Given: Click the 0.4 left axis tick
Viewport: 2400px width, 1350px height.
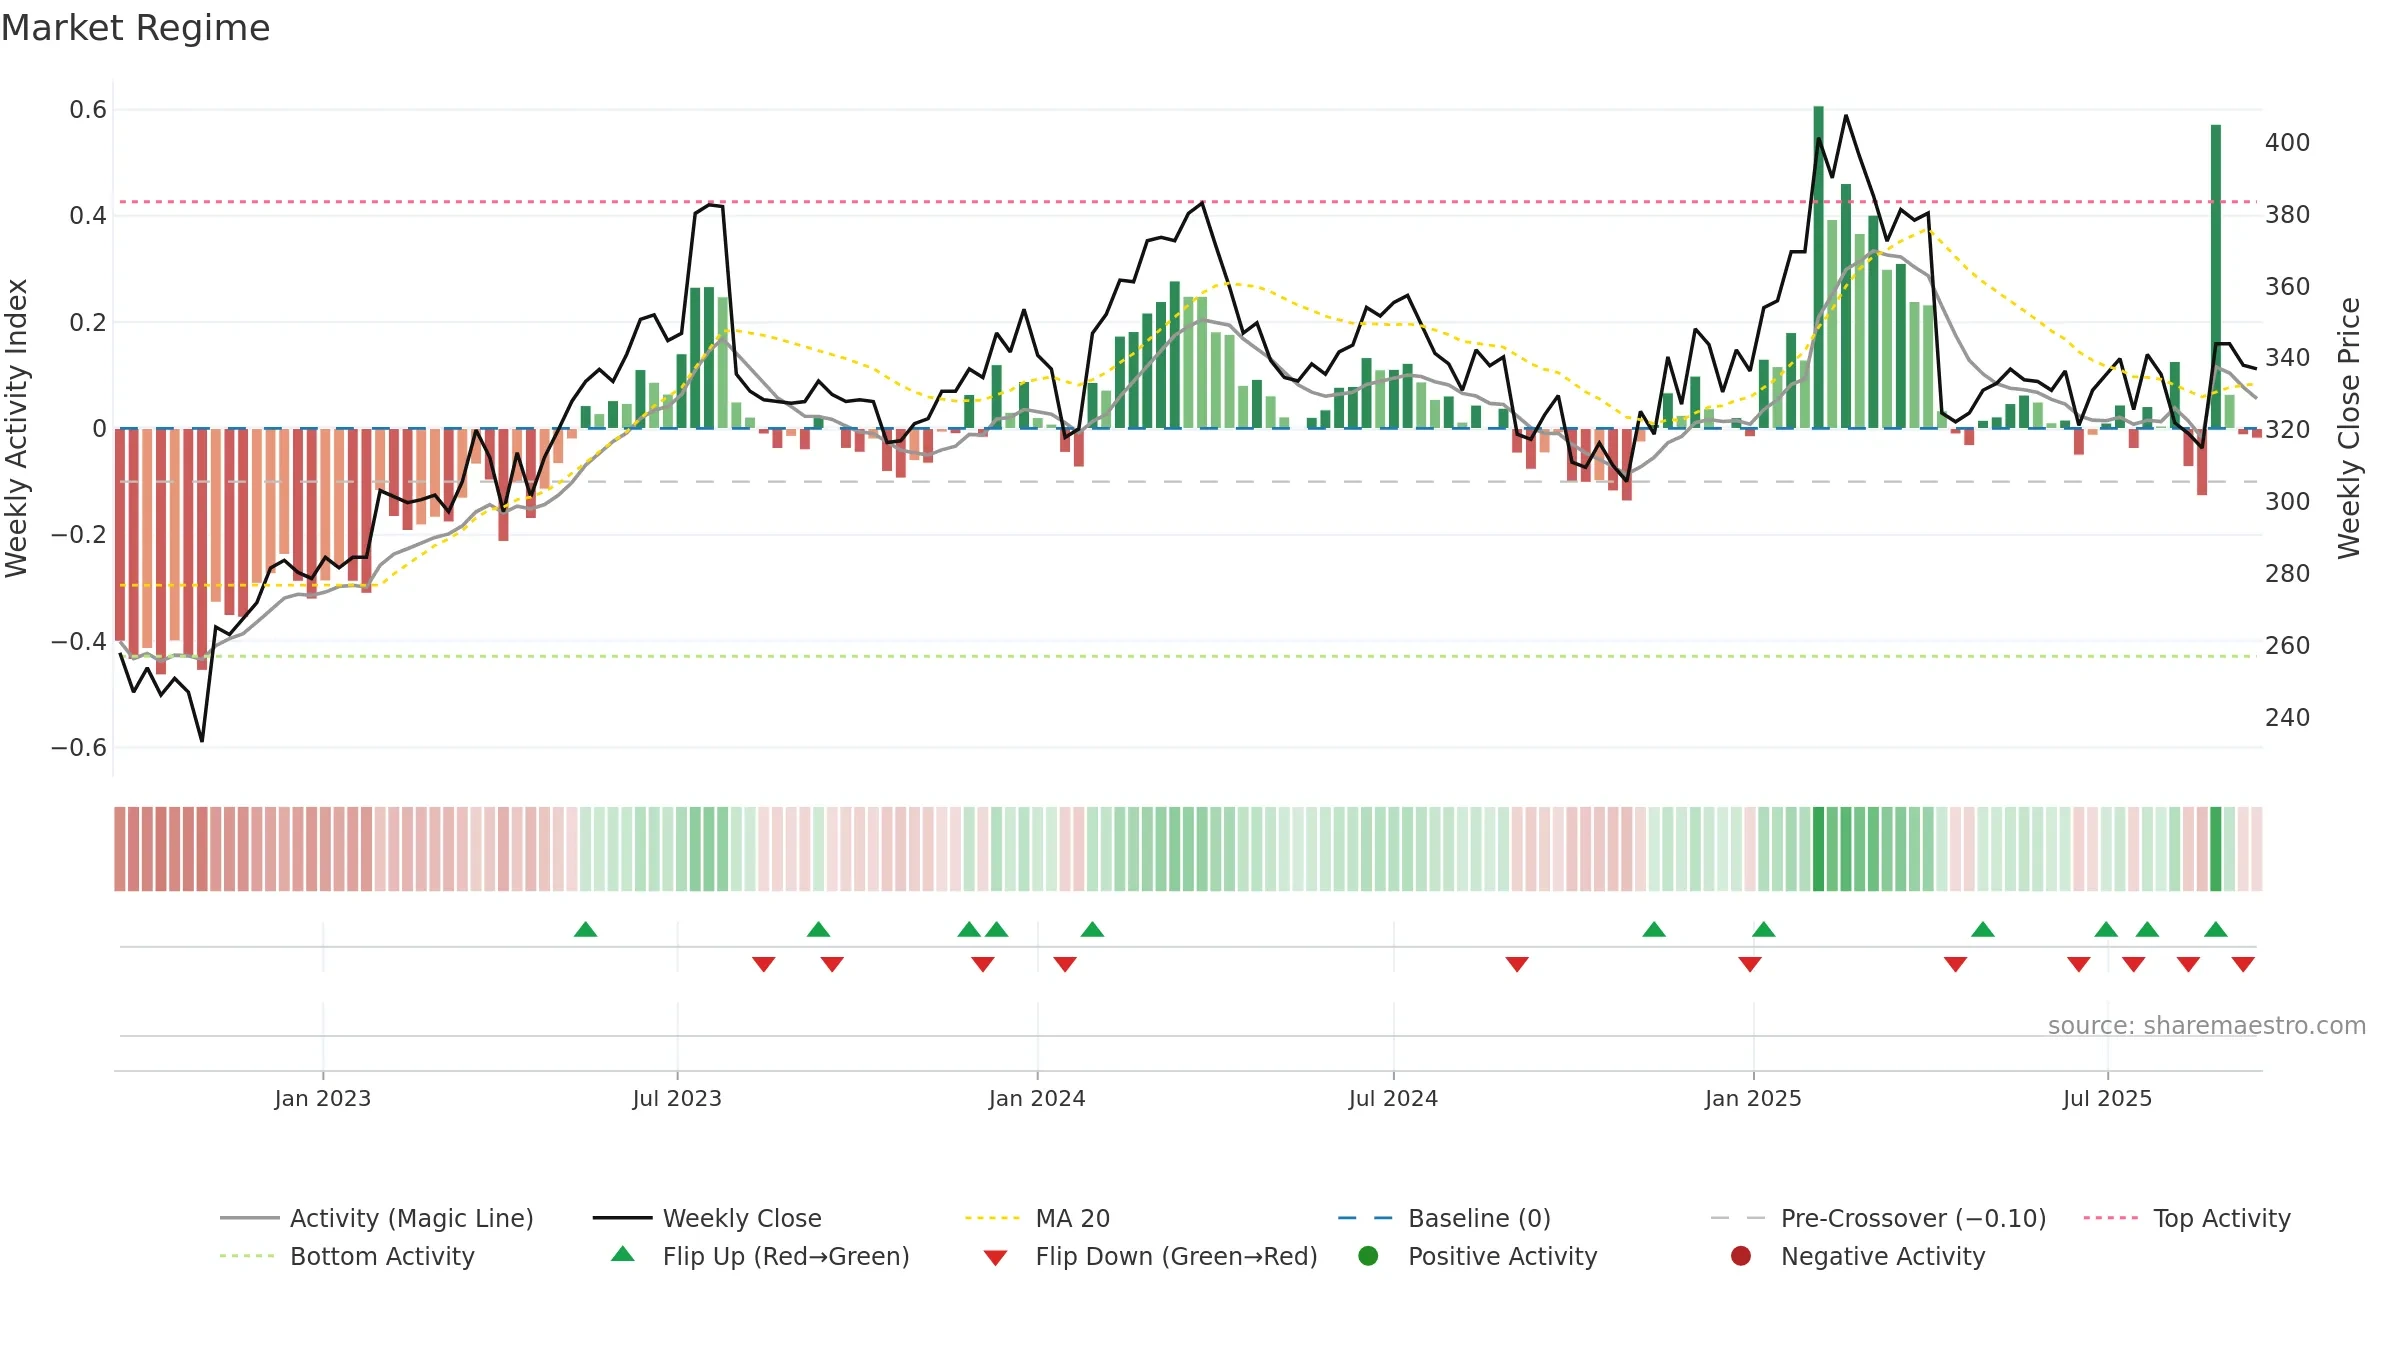Looking at the screenshot, I should pos(88,216).
